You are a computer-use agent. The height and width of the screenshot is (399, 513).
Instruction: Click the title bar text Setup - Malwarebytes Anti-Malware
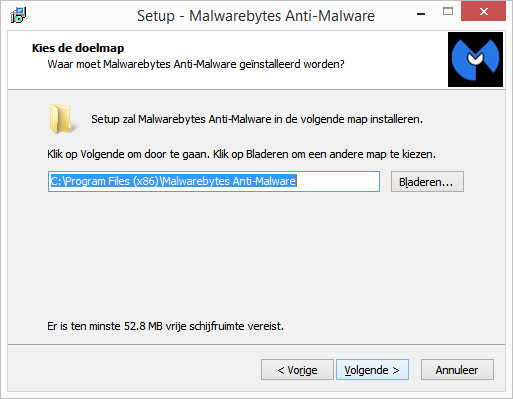point(256,16)
